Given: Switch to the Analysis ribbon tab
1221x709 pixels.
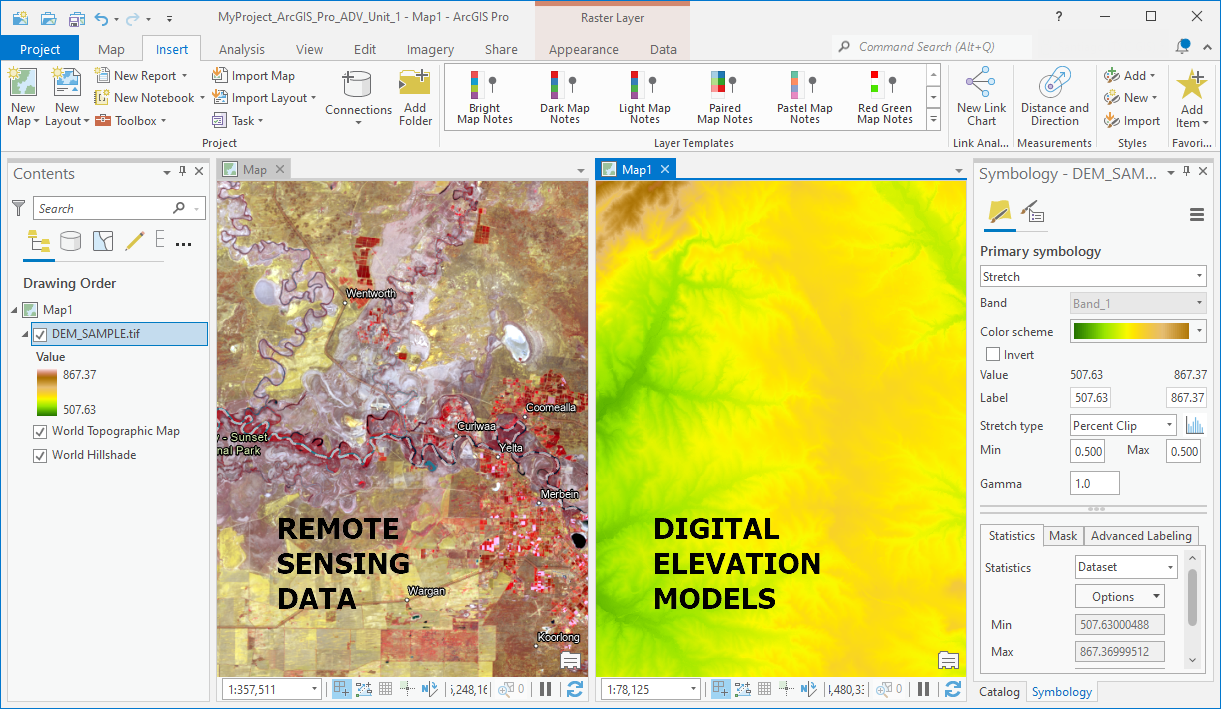Looking at the screenshot, I should tap(242, 49).
